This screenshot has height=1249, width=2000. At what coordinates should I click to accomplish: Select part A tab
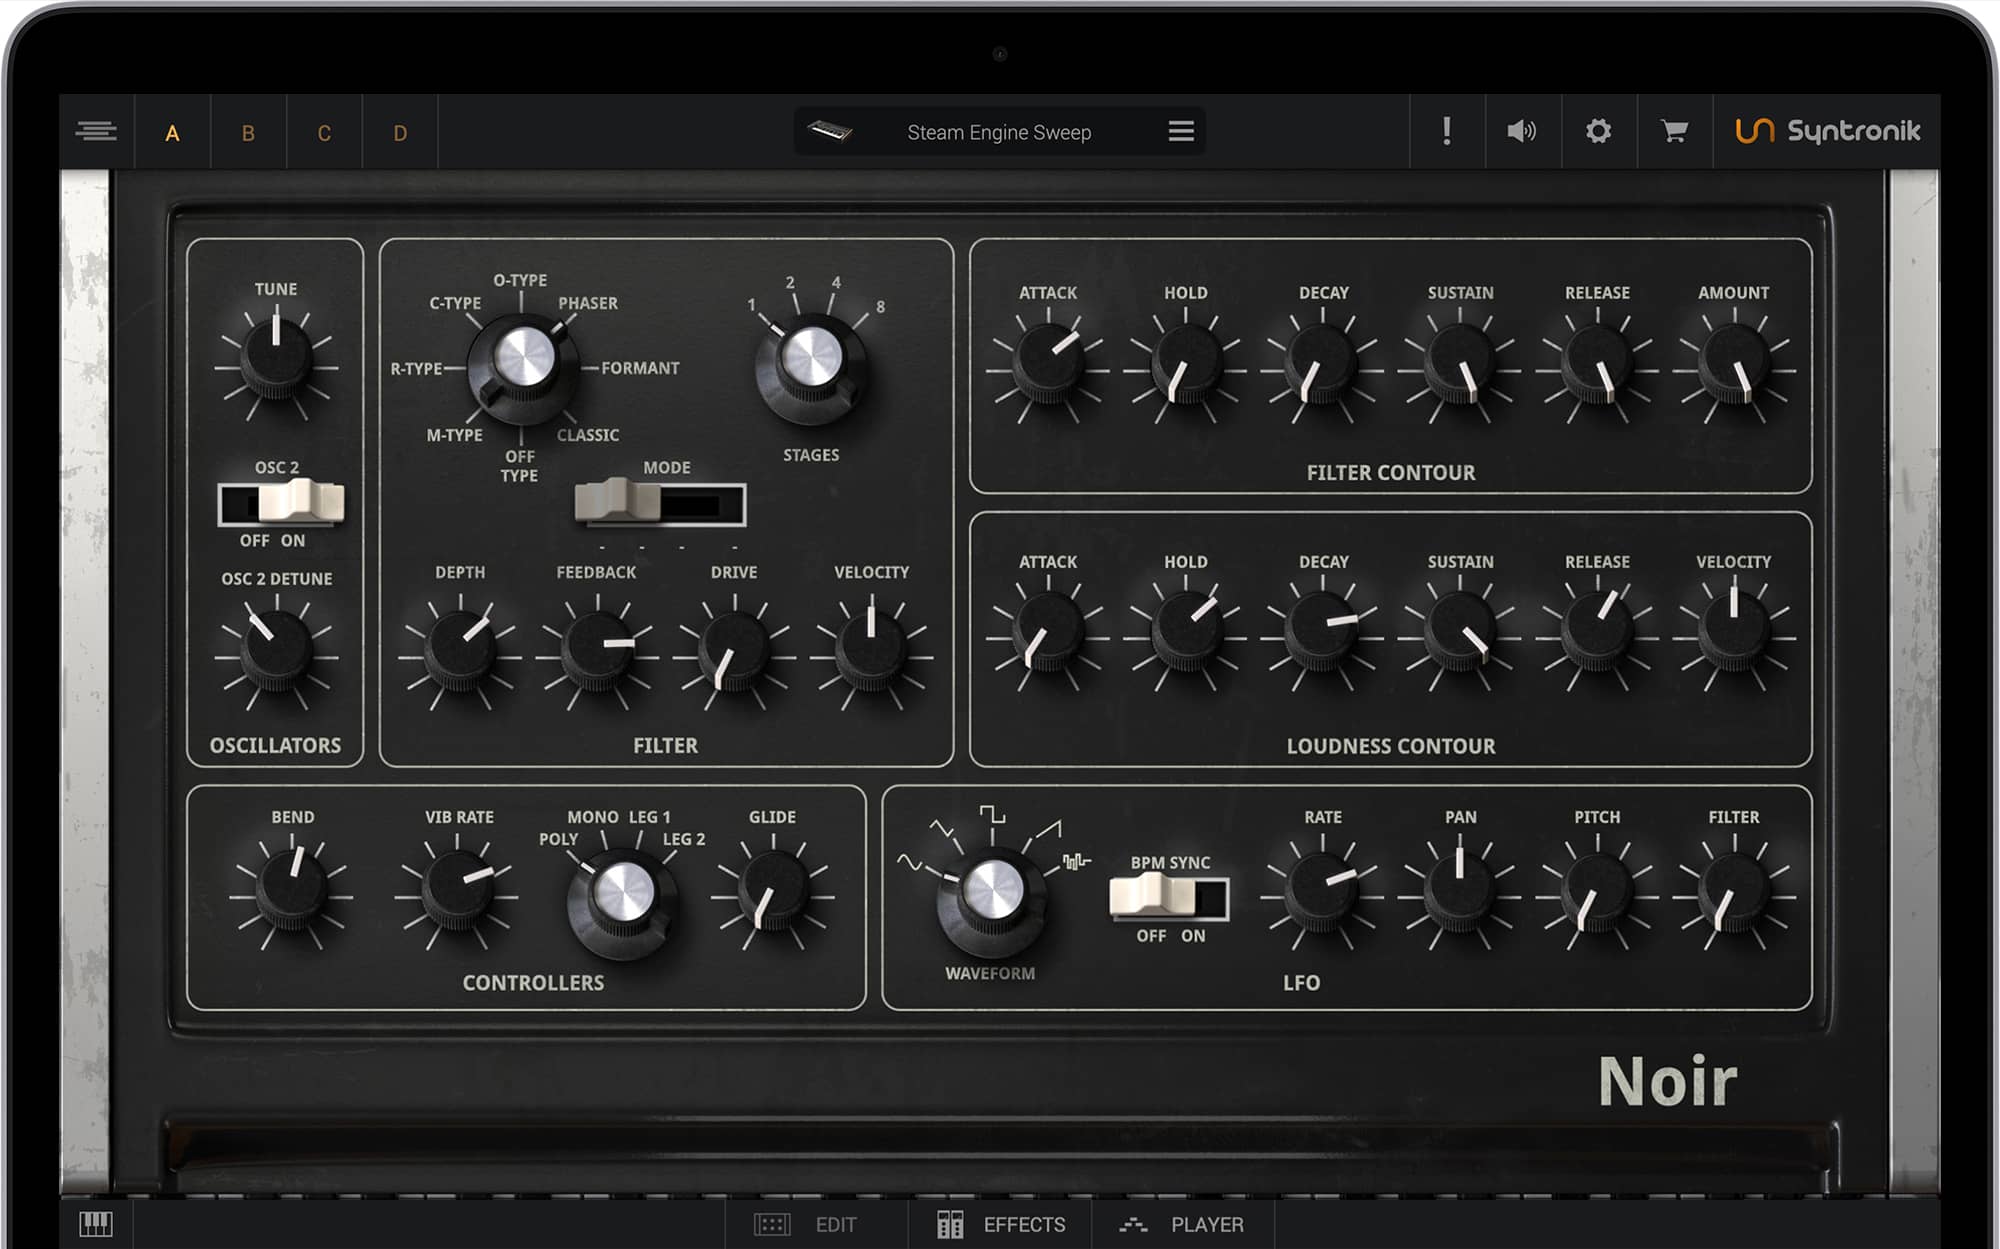coord(172,133)
